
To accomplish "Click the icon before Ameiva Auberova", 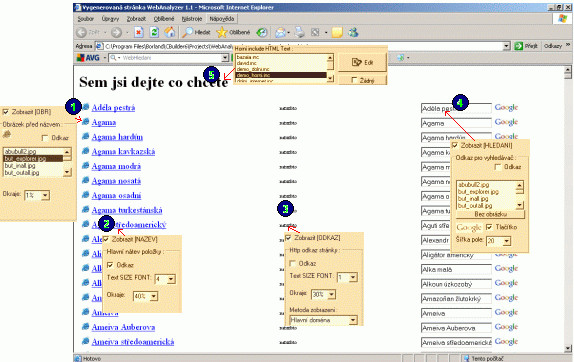I will [x=86, y=326].
